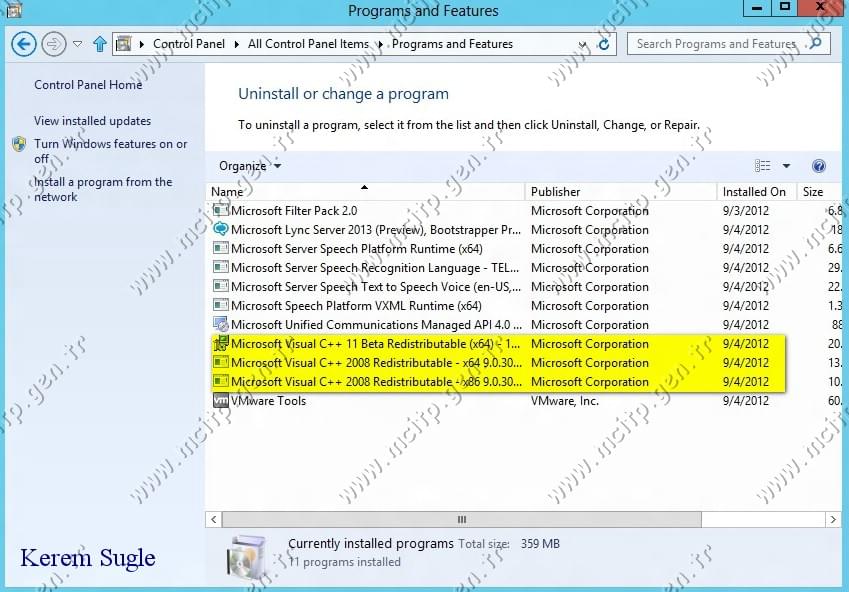The height and width of the screenshot is (592, 849).
Task: Sort by Size column header
Action: pyautogui.click(x=819, y=192)
